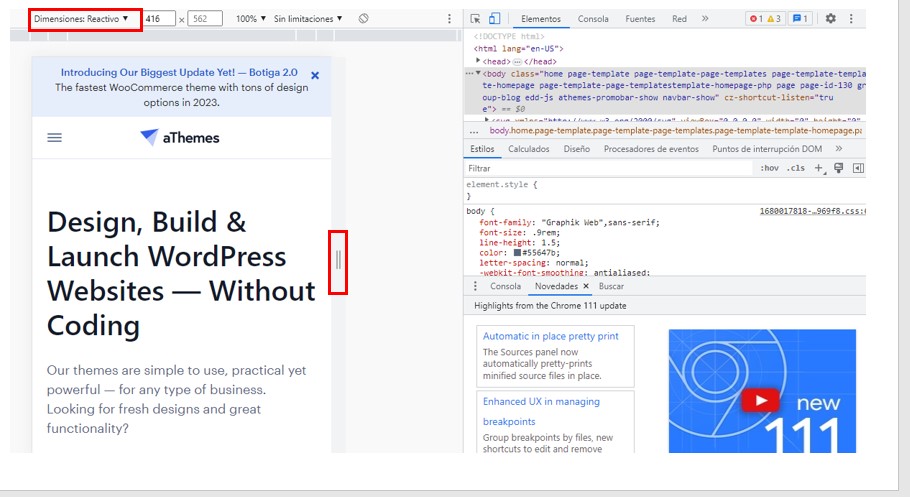The image size is (910, 497).
Task: Switch to the top Consola panel tab
Action: (593, 19)
